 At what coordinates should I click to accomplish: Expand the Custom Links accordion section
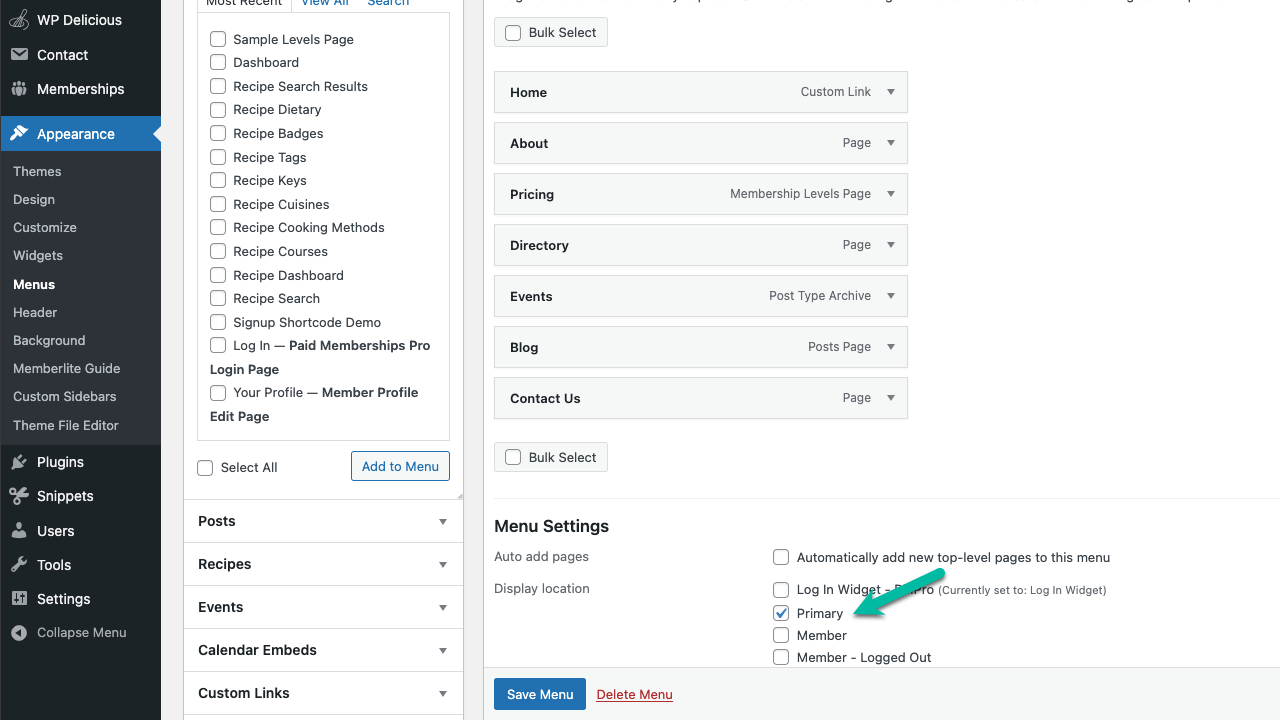(x=323, y=693)
